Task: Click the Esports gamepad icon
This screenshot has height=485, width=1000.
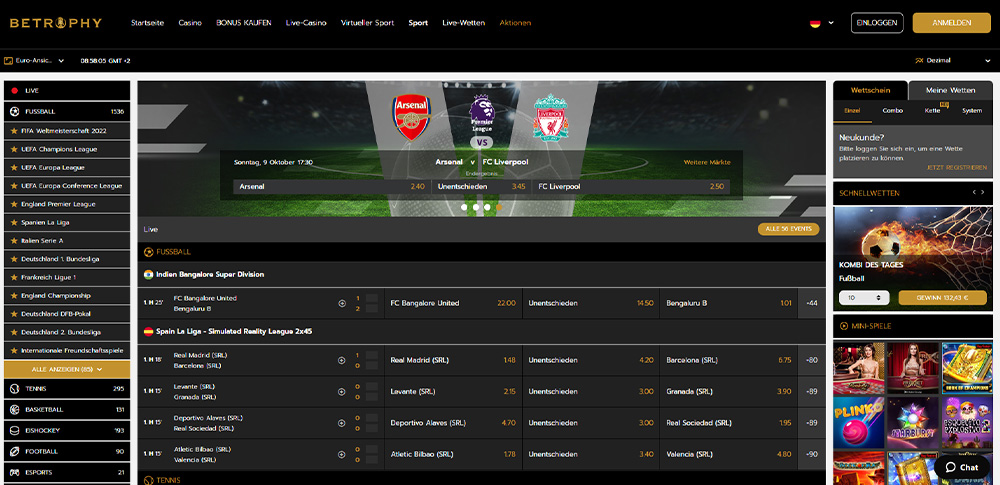Action: pos(14,473)
